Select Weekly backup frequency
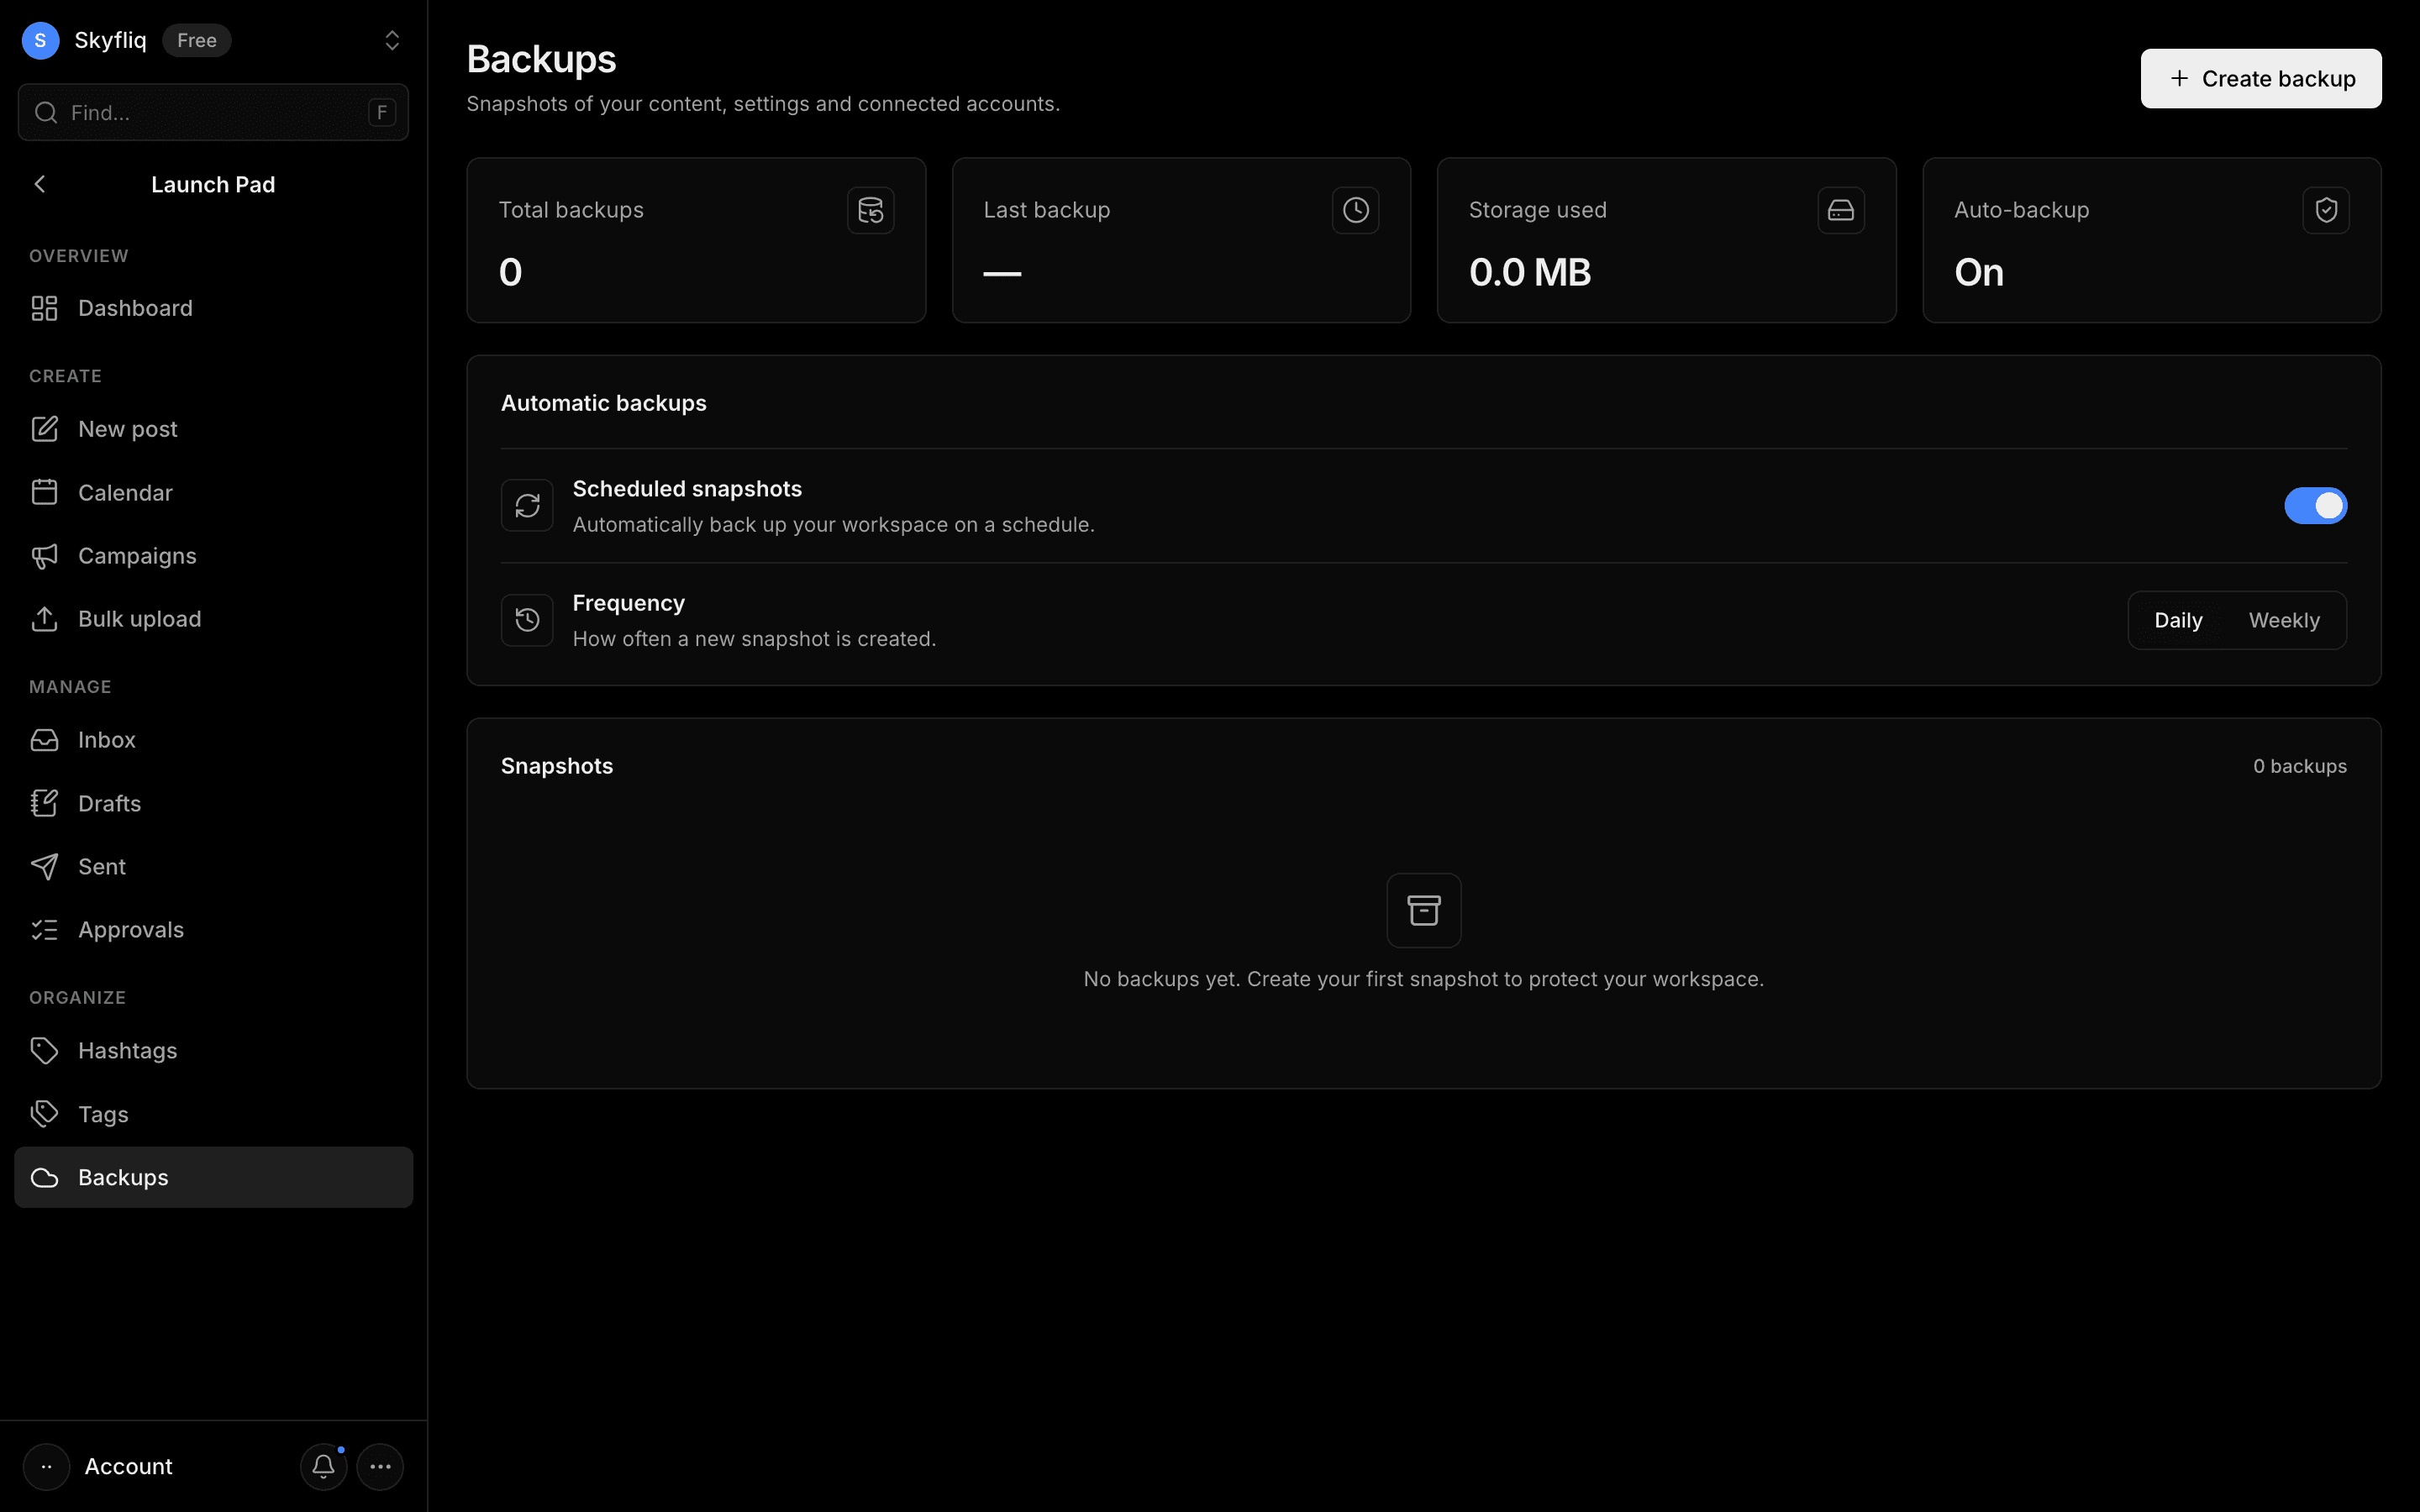 click(x=2284, y=620)
